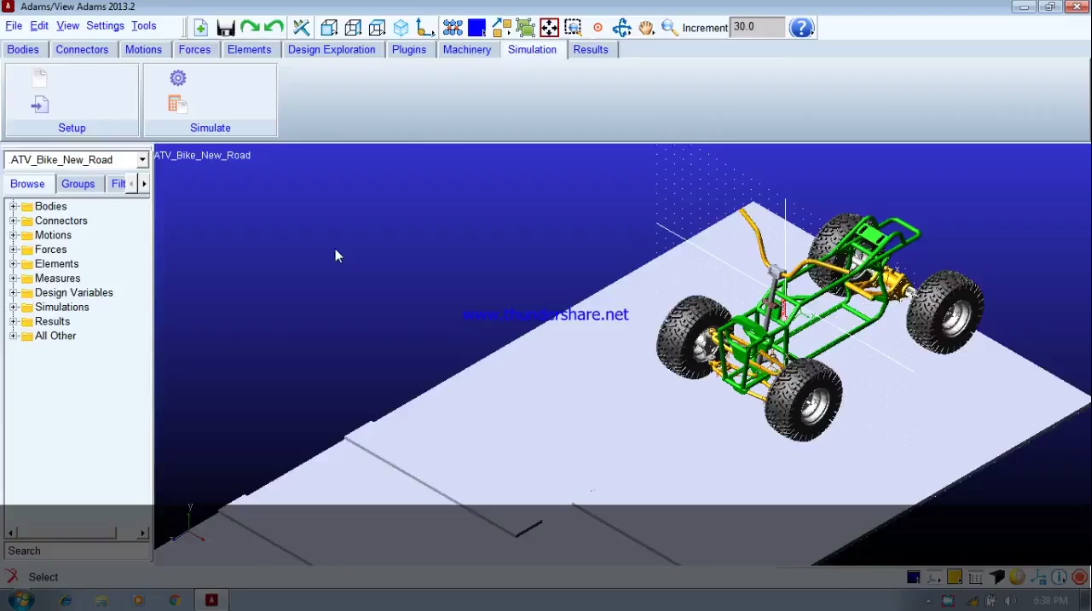Choose the second wireframe cube view icon
The width and height of the screenshot is (1092, 611).
(x=353, y=28)
